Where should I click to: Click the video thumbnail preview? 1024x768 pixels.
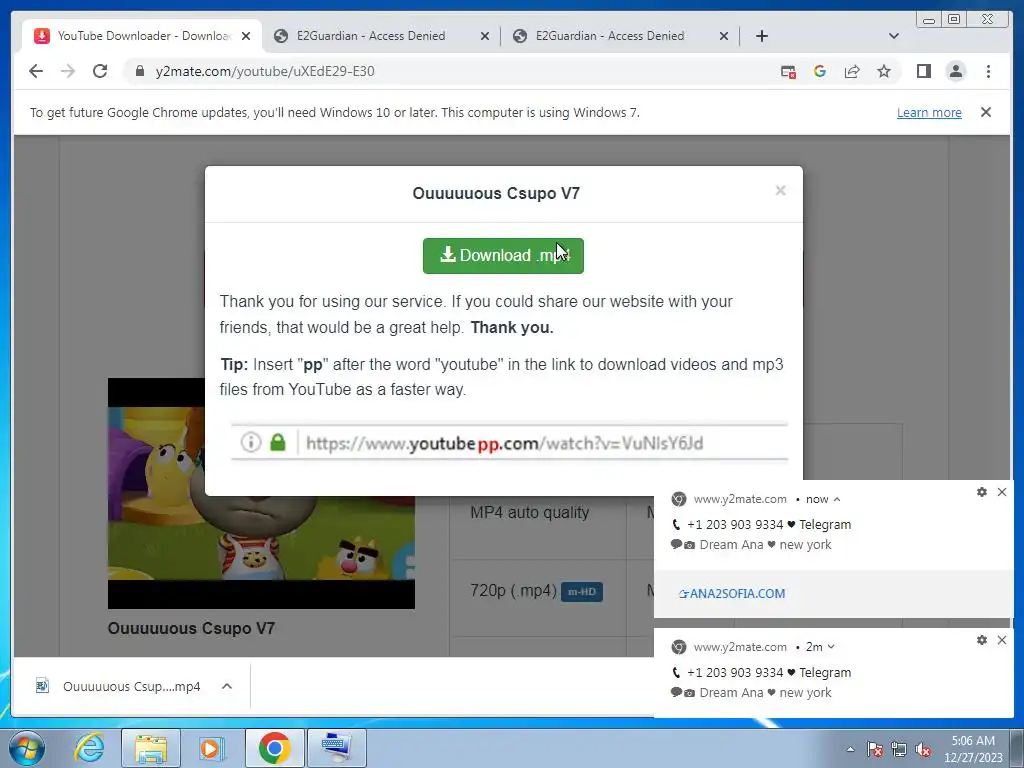coord(261,493)
